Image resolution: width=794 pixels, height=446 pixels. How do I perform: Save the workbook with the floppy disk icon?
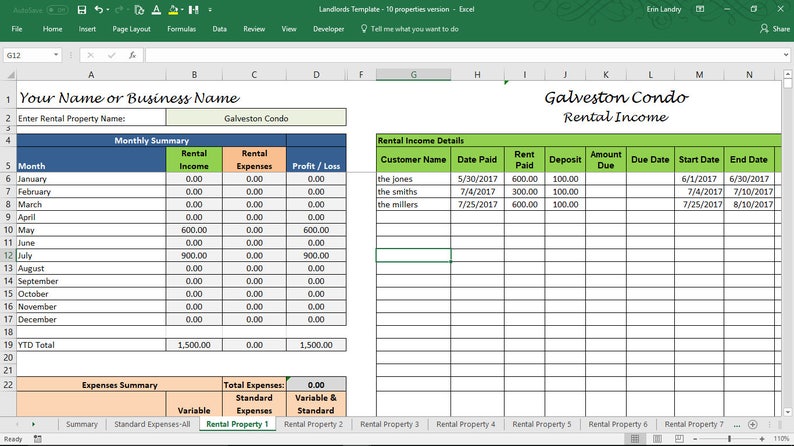[x=82, y=10]
